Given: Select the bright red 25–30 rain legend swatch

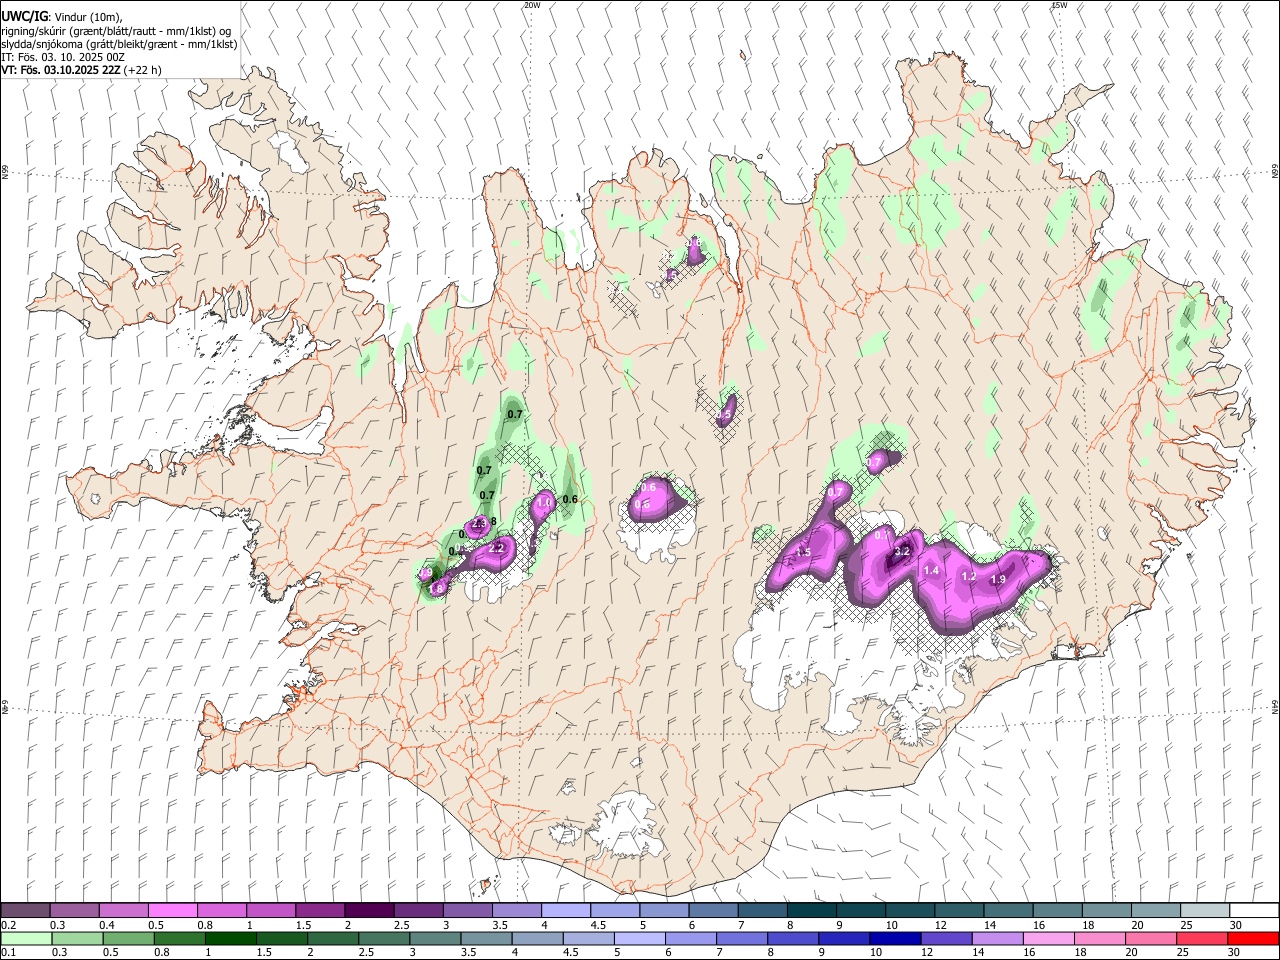Looking at the screenshot, I should click(1253, 938).
